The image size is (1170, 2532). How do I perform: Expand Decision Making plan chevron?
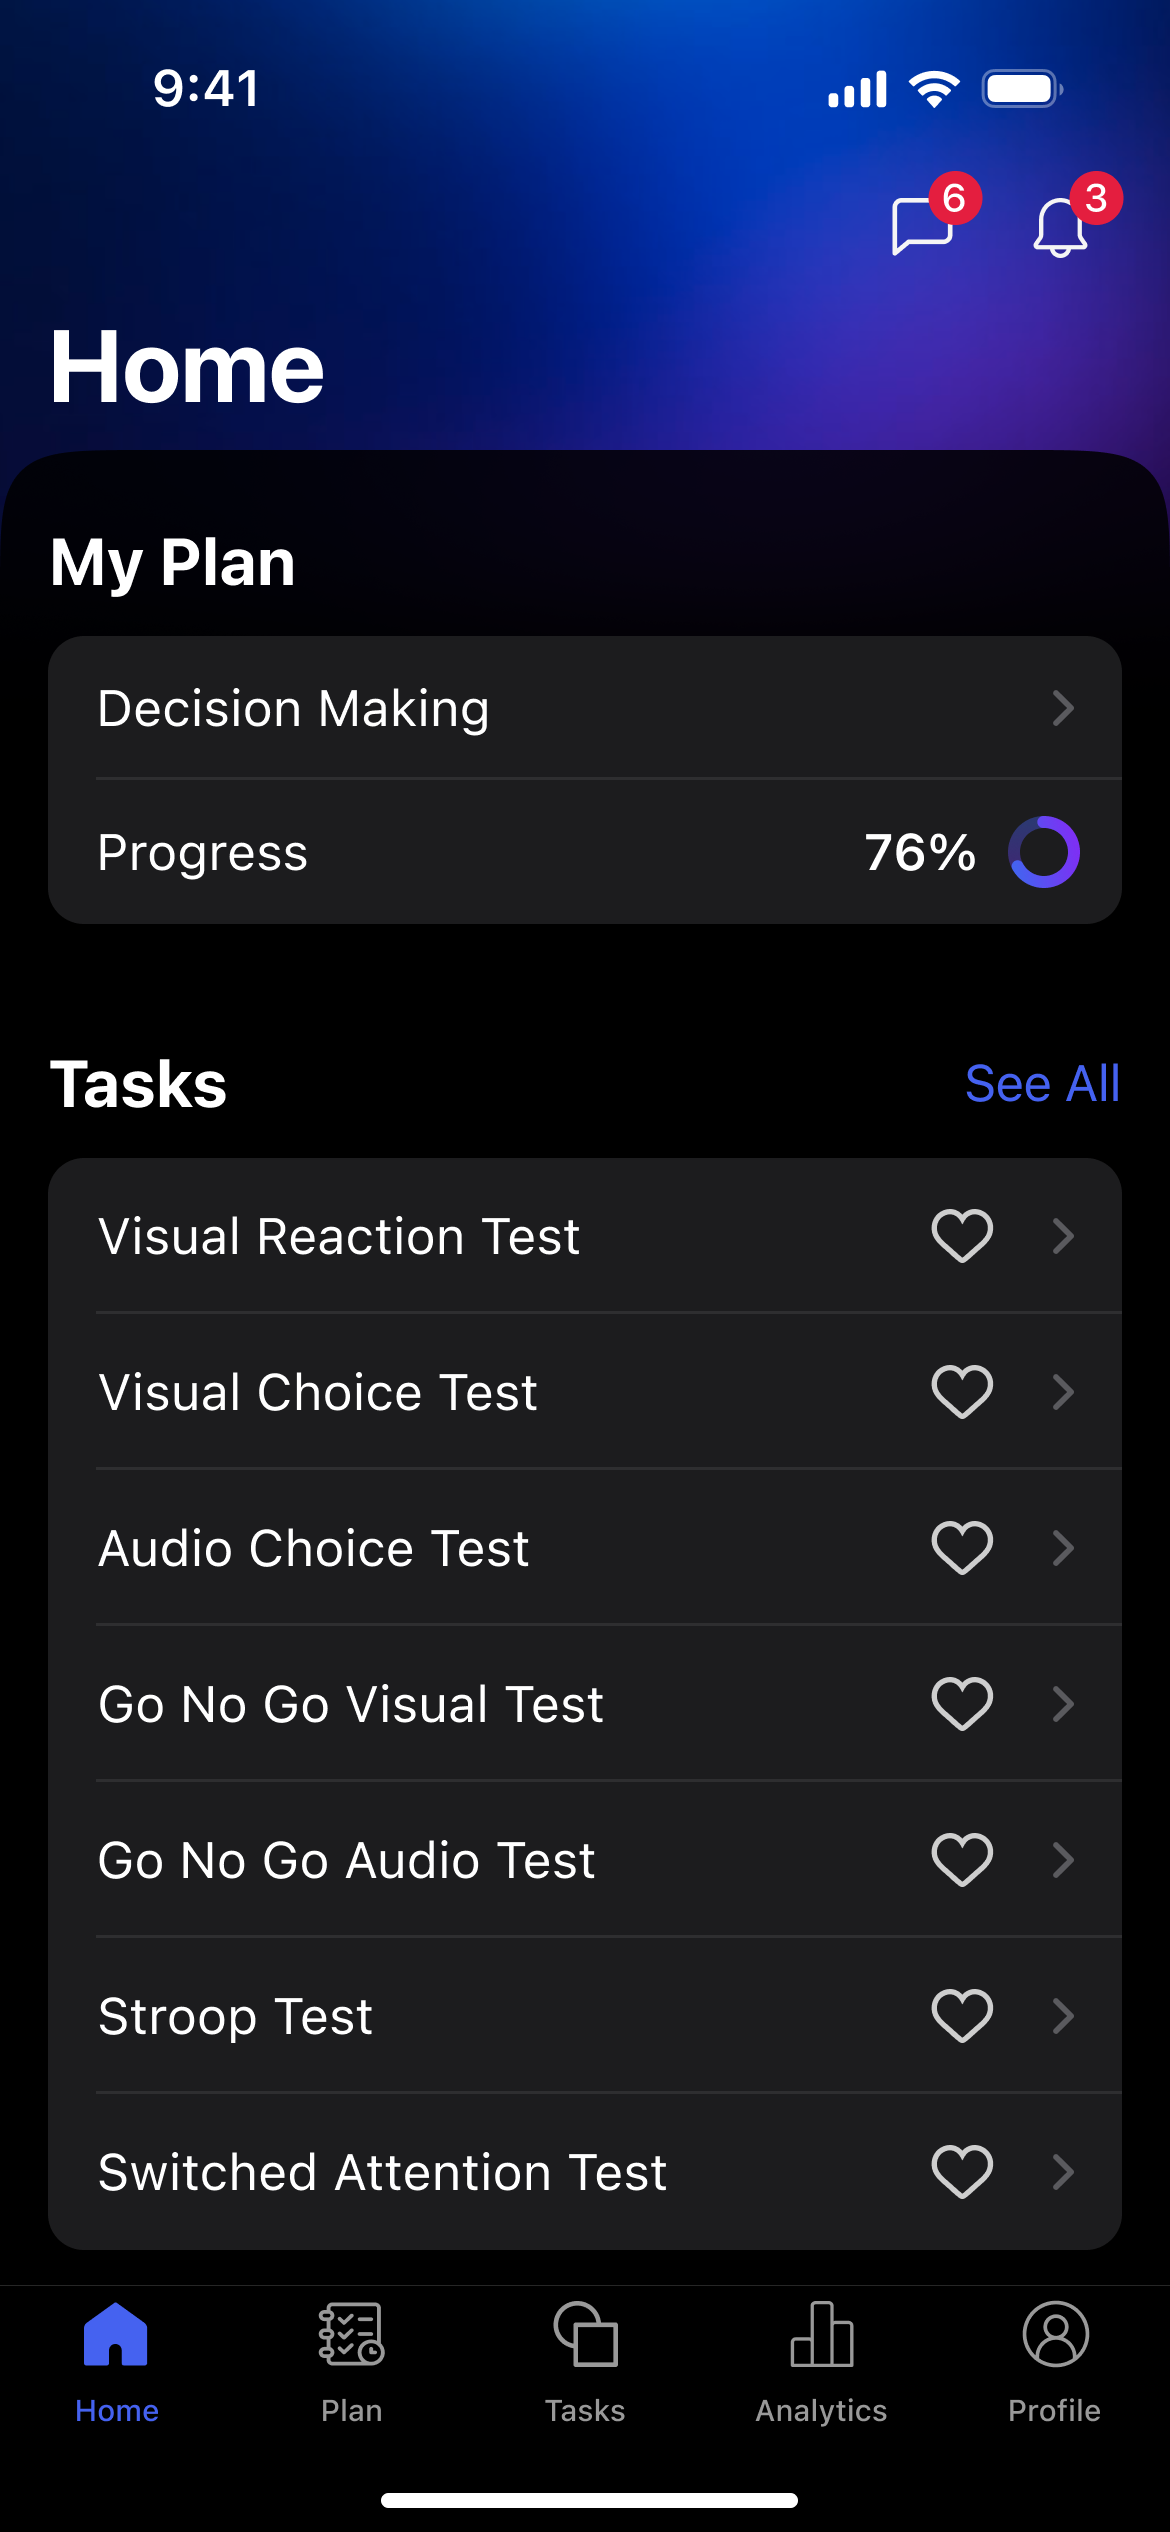[x=1063, y=708]
